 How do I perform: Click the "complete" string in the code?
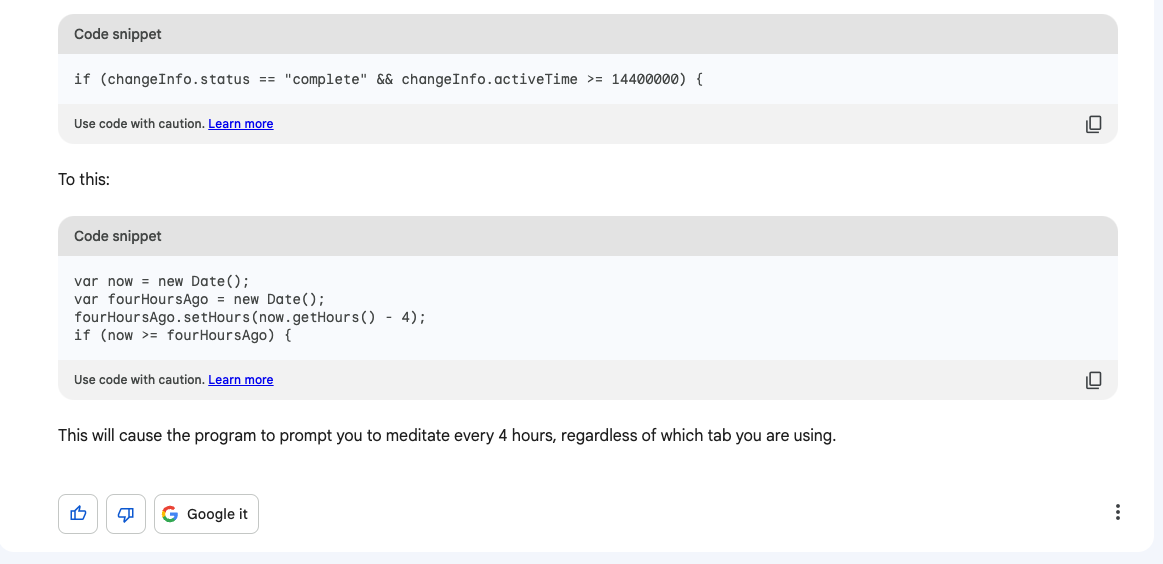click(326, 79)
